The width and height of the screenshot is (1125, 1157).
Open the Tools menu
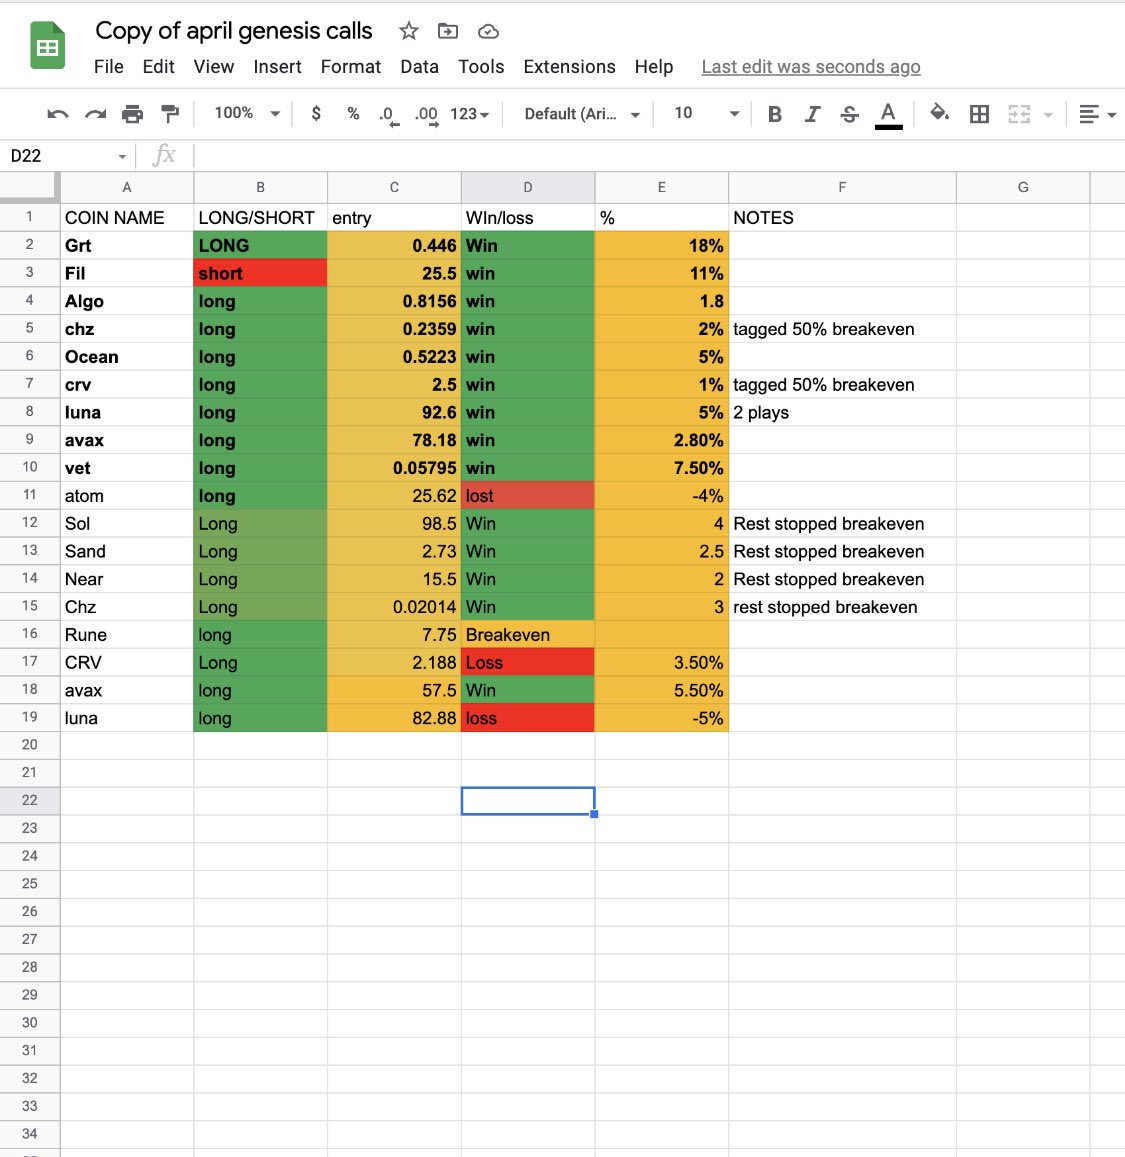(481, 66)
